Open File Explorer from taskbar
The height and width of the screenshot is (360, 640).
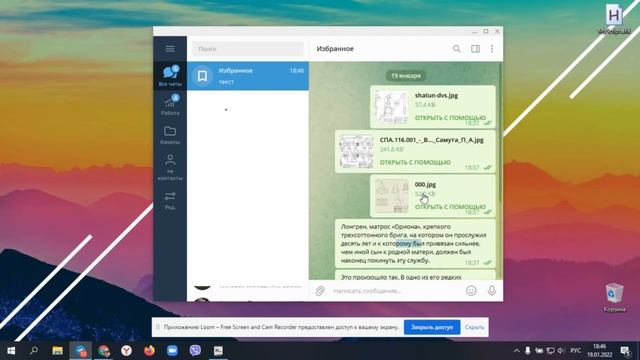(57, 351)
